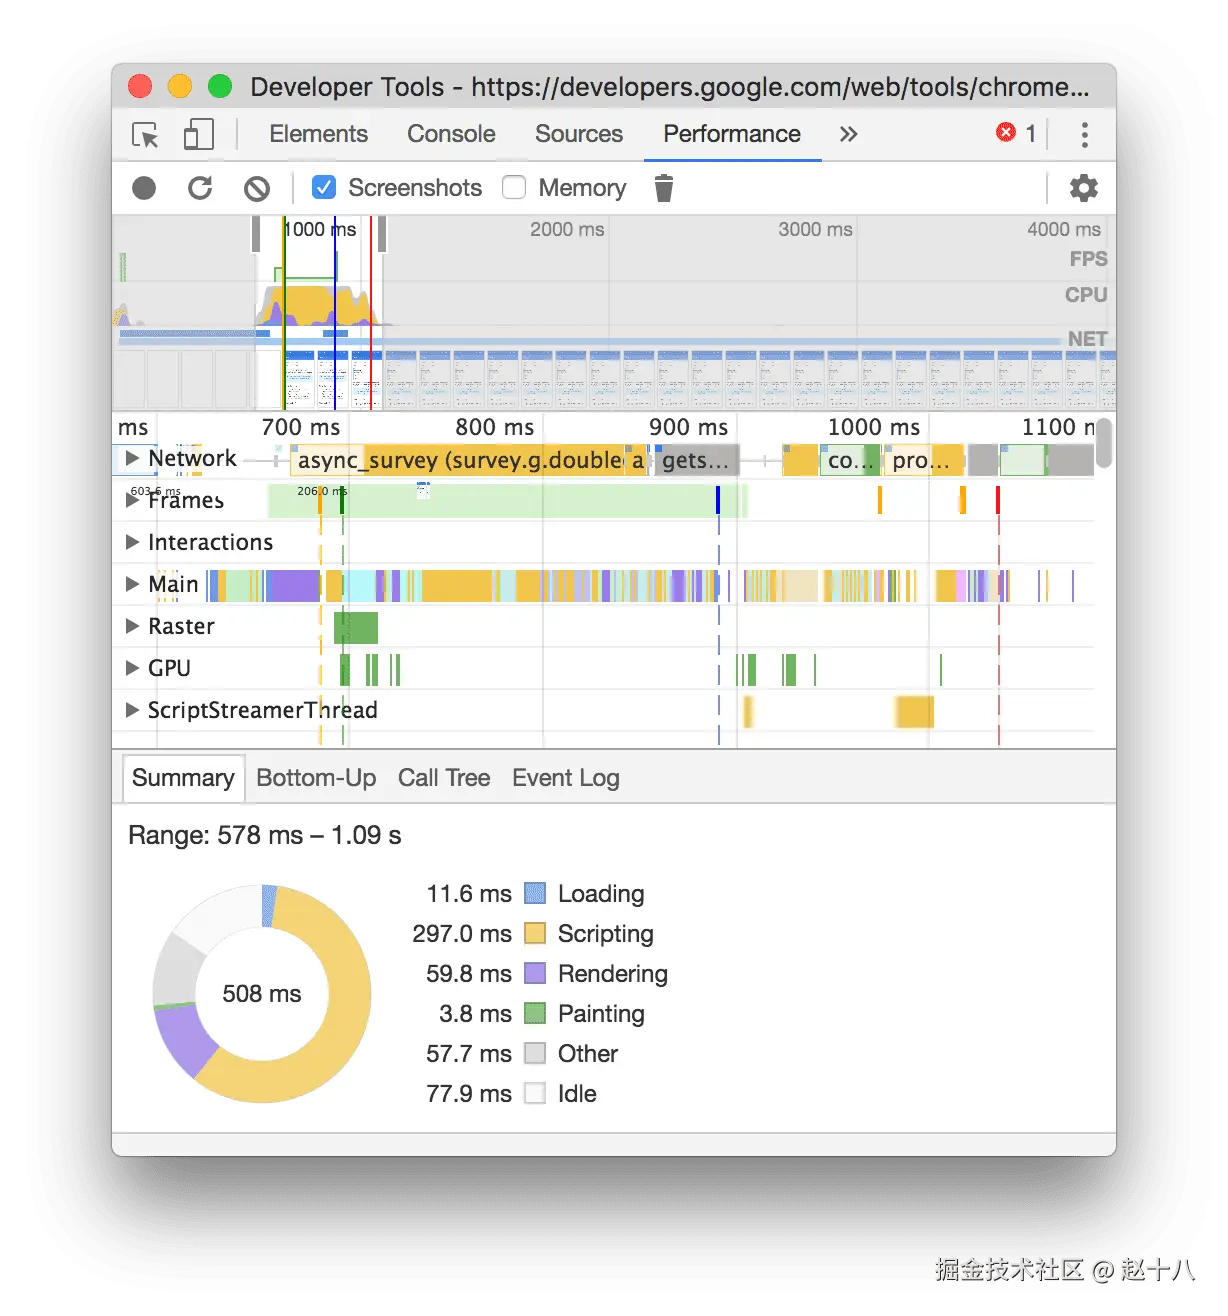This screenshot has height=1316, width=1228.
Task: Expand the Frames track
Action: pos(132,500)
